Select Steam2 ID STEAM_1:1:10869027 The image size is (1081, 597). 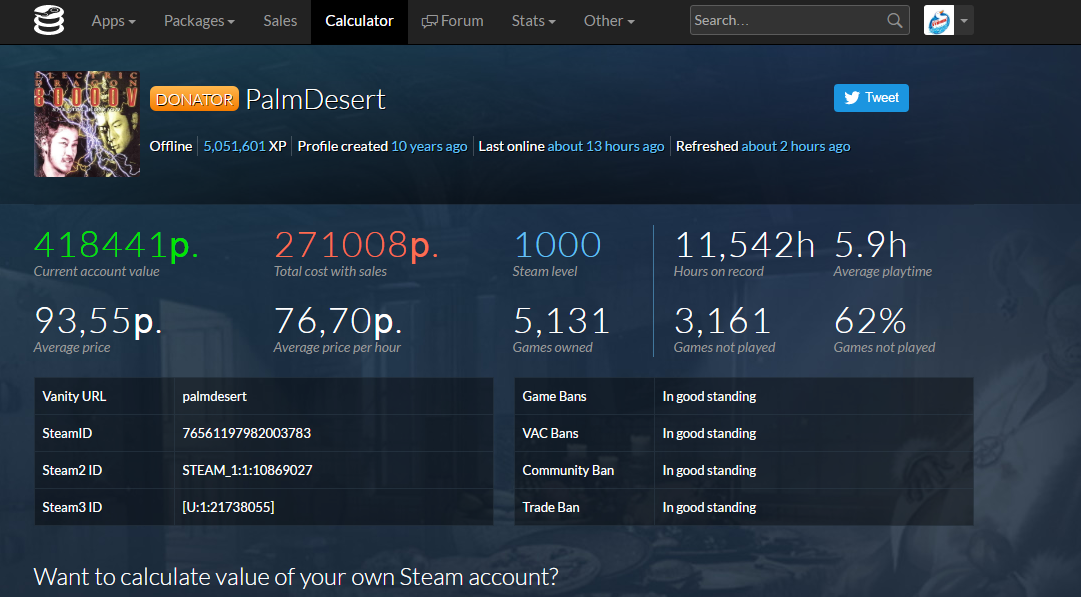coord(247,470)
